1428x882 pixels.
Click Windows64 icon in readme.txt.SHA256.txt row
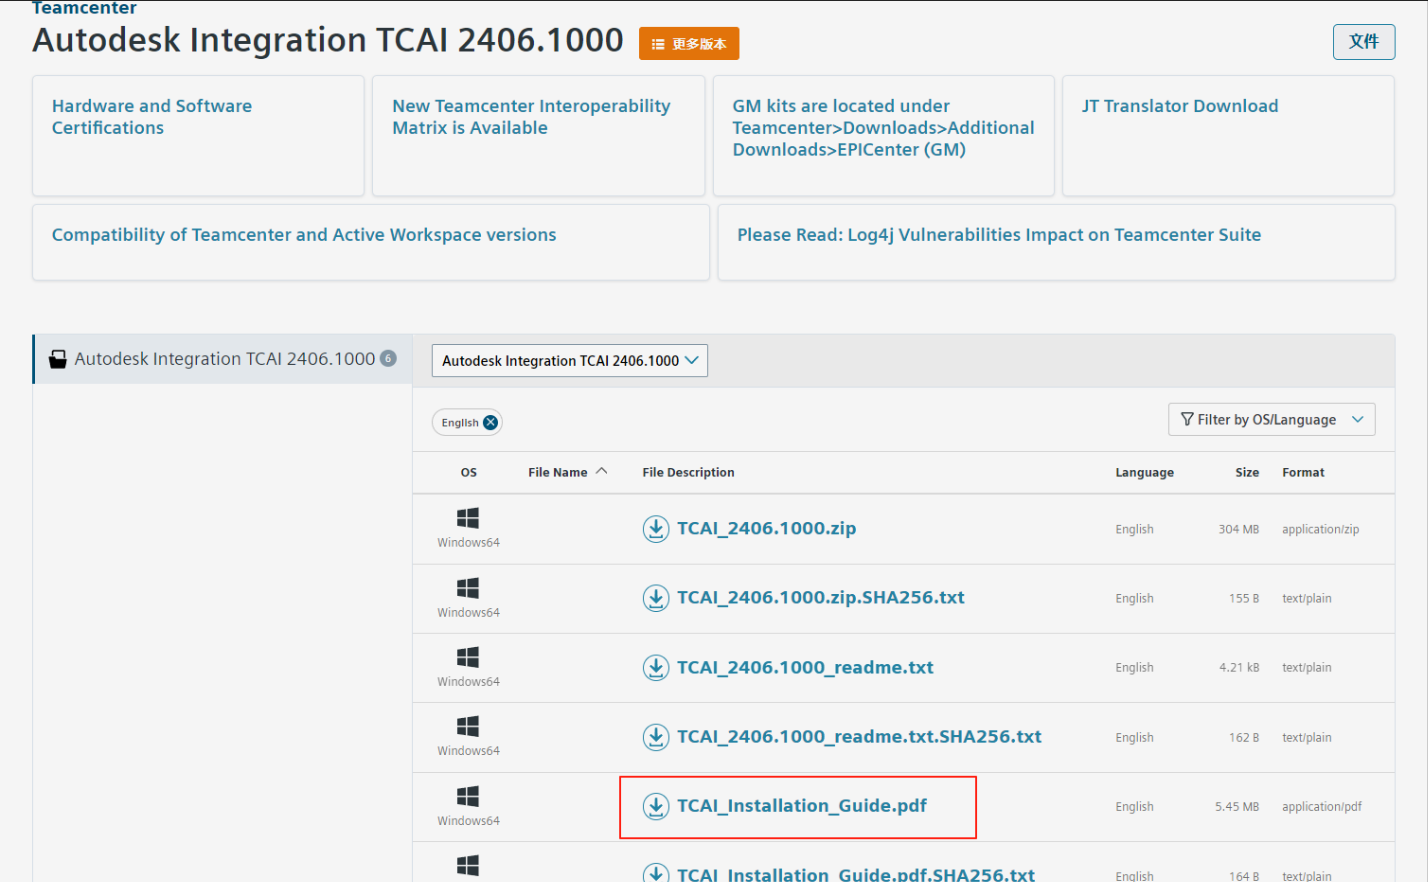(467, 726)
